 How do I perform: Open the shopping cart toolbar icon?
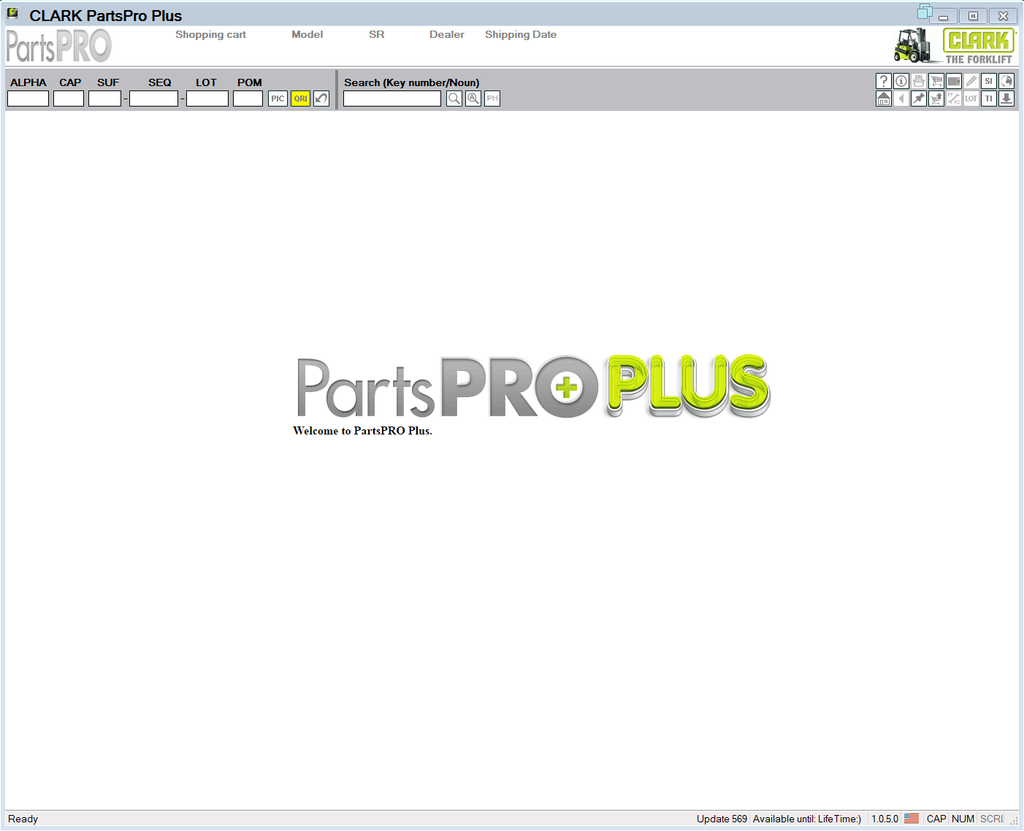[936, 81]
